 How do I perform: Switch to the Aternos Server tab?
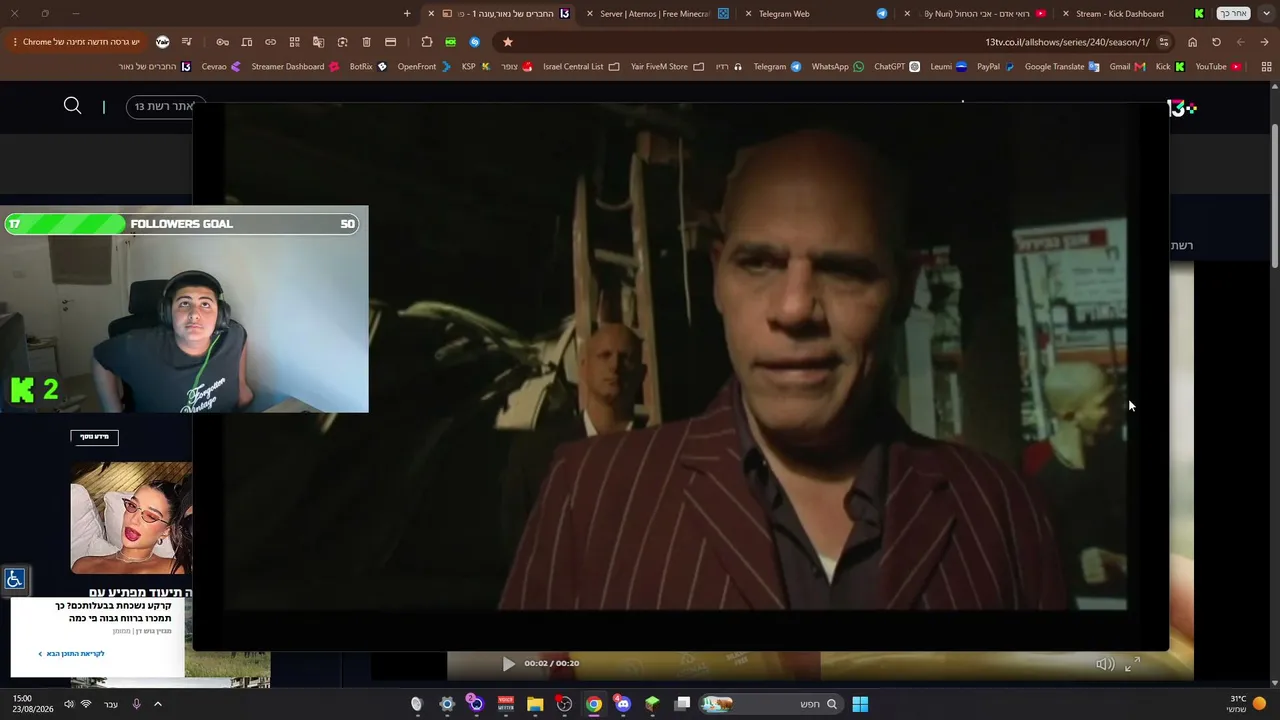(657, 14)
